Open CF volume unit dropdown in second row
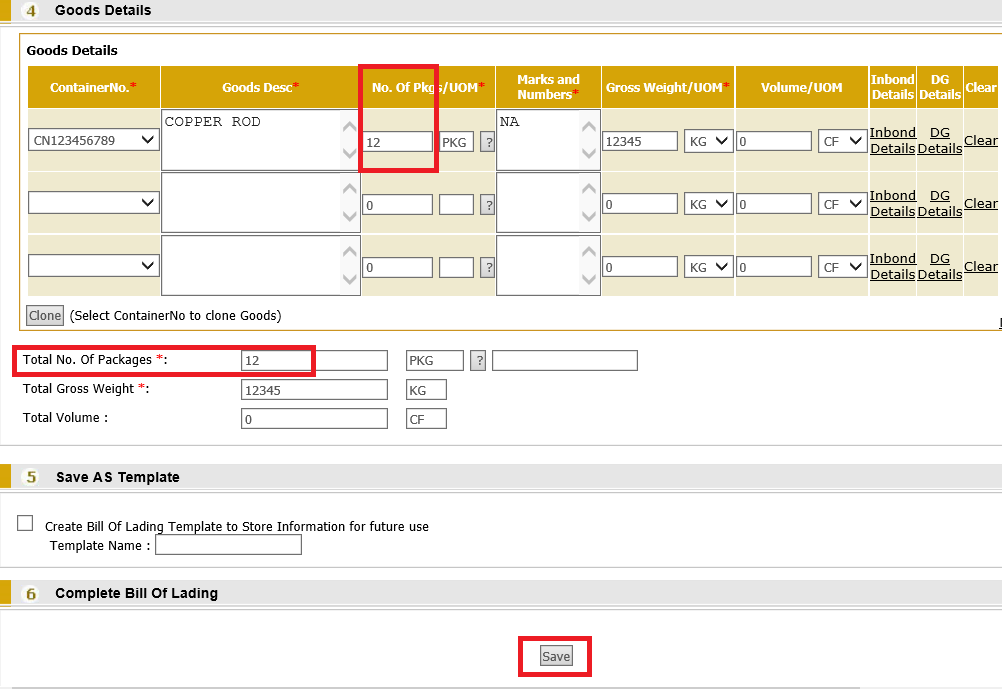Viewport: 1002px width, 689px height. pos(842,204)
